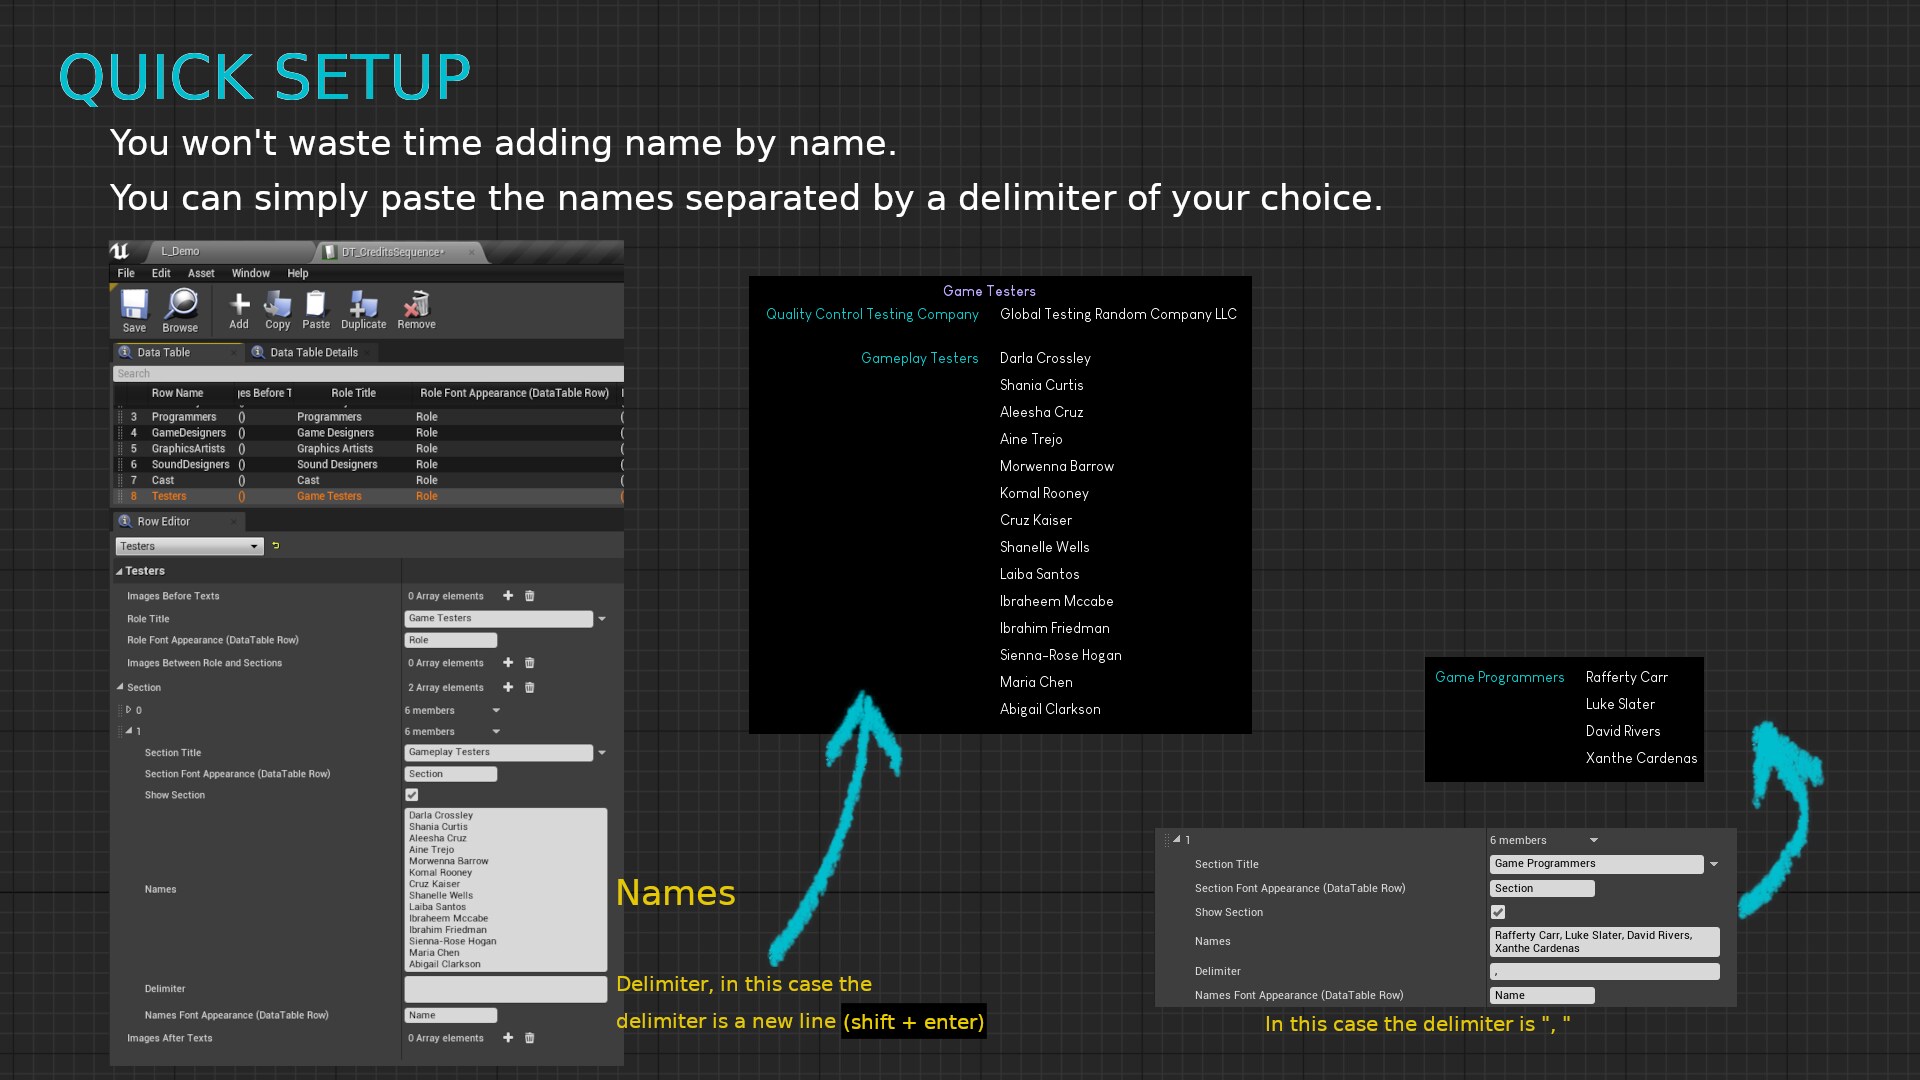This screenshot has height=1080, width=1920.
Task: Expand Section element 0
Action: [x=128, y=710]
